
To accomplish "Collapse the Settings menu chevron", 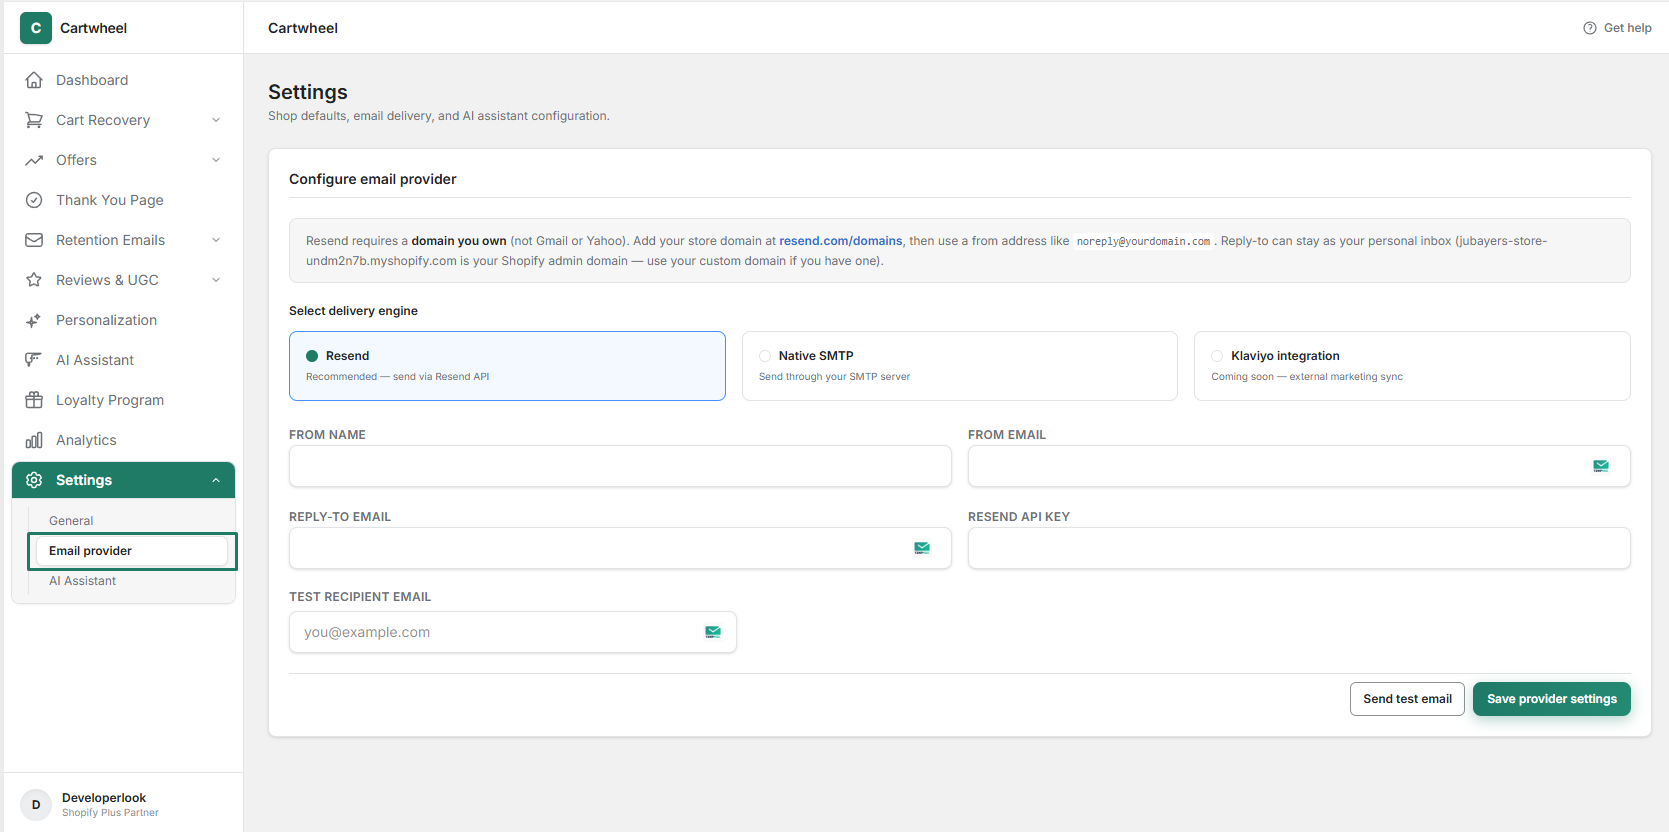I will pyautogui.click(x=216, y=480).
